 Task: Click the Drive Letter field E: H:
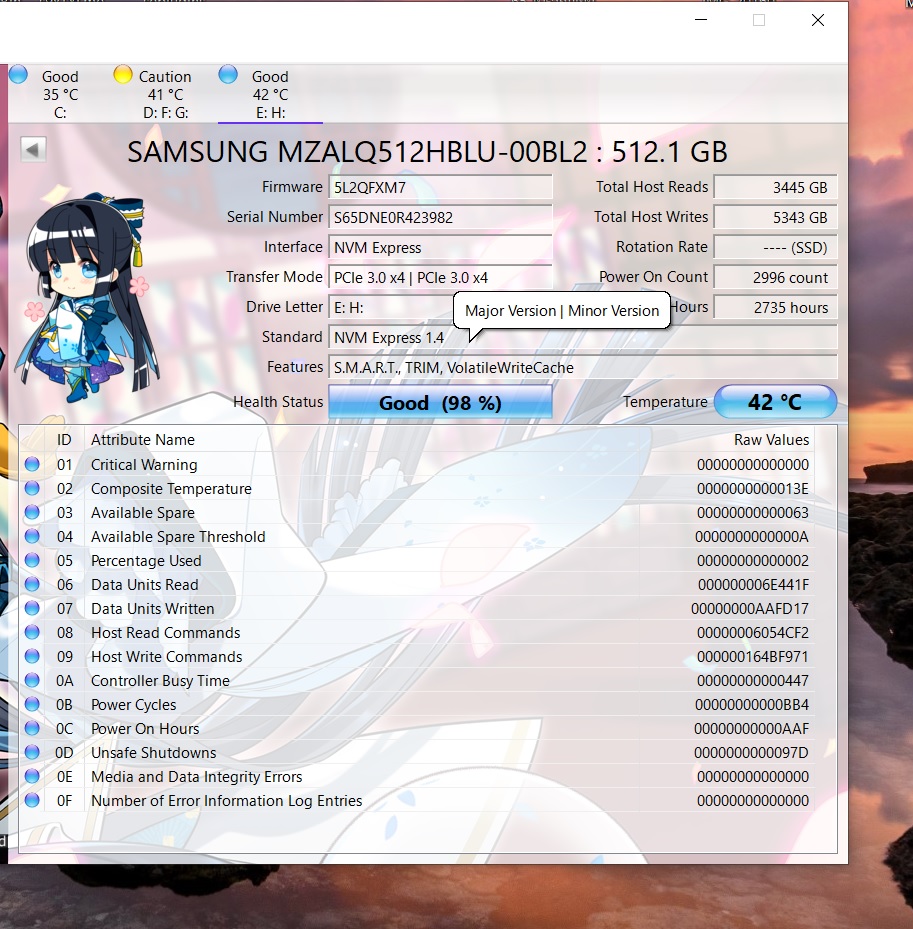pos(391,307)
